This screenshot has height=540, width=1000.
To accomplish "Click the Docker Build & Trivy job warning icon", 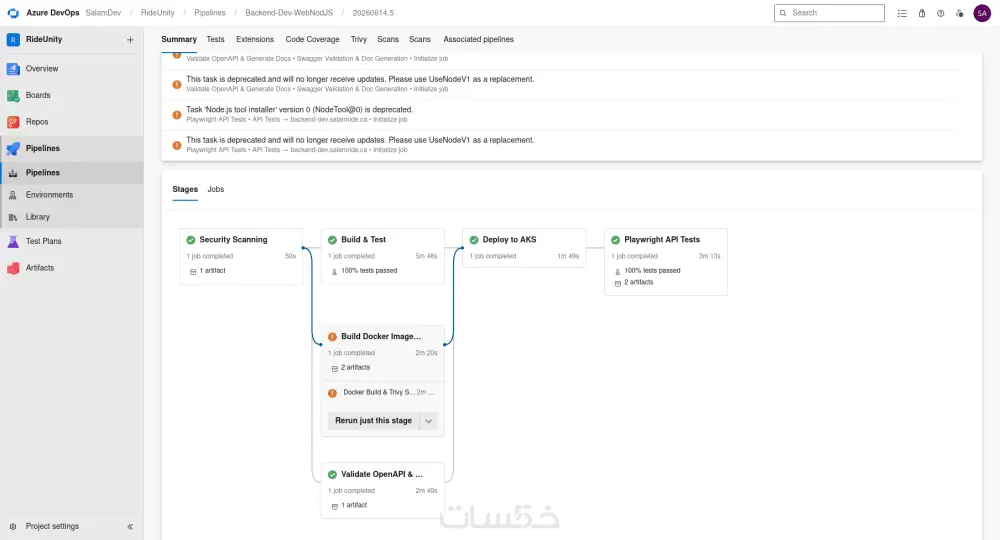I will (332, 393).
